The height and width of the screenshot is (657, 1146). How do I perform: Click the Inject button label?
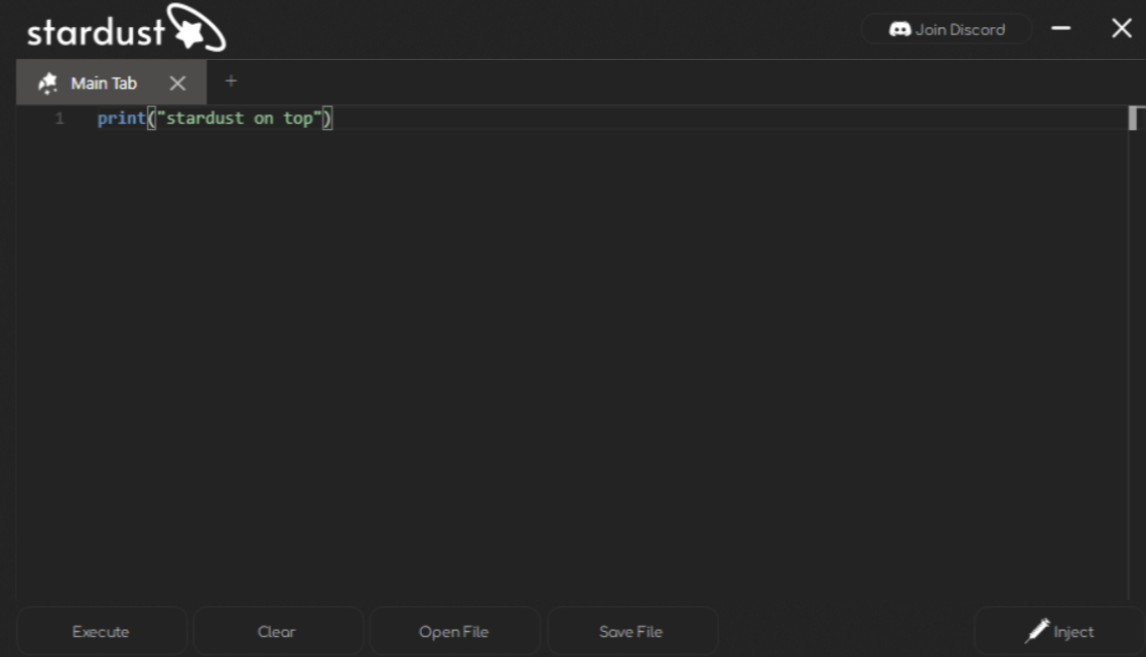point(1074,632)
